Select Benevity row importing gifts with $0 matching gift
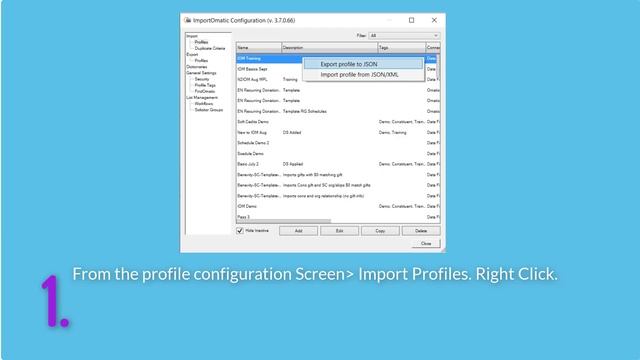The width and height of the screenshot is (640, 360). 337,175
